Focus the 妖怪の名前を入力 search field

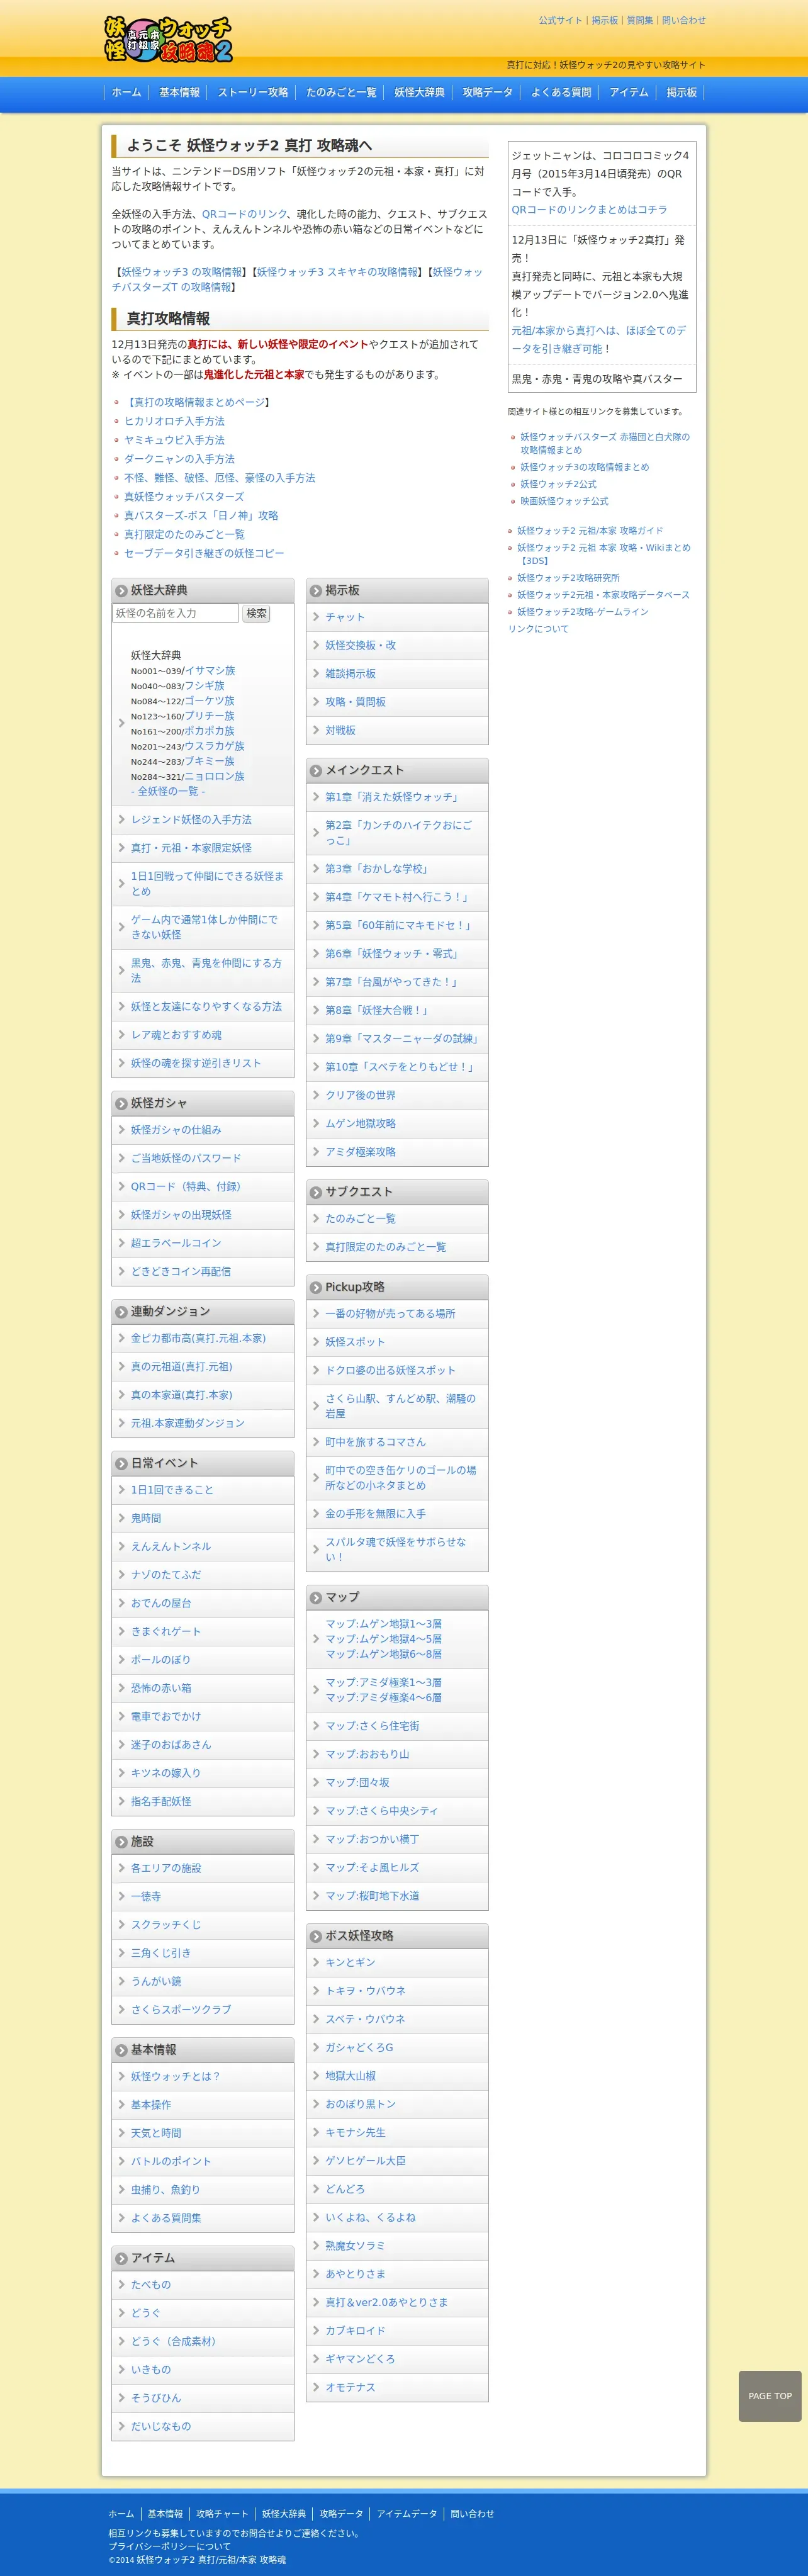click(175, 613)
